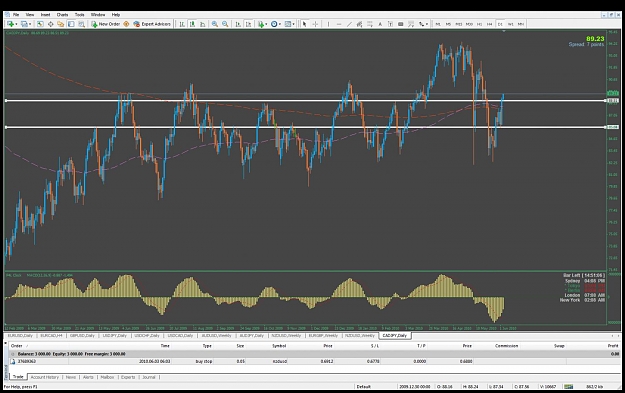Image resolution: width=625 pixels, height=393 pixels.
Task: Open the Help menu
Action: [116, 15]
